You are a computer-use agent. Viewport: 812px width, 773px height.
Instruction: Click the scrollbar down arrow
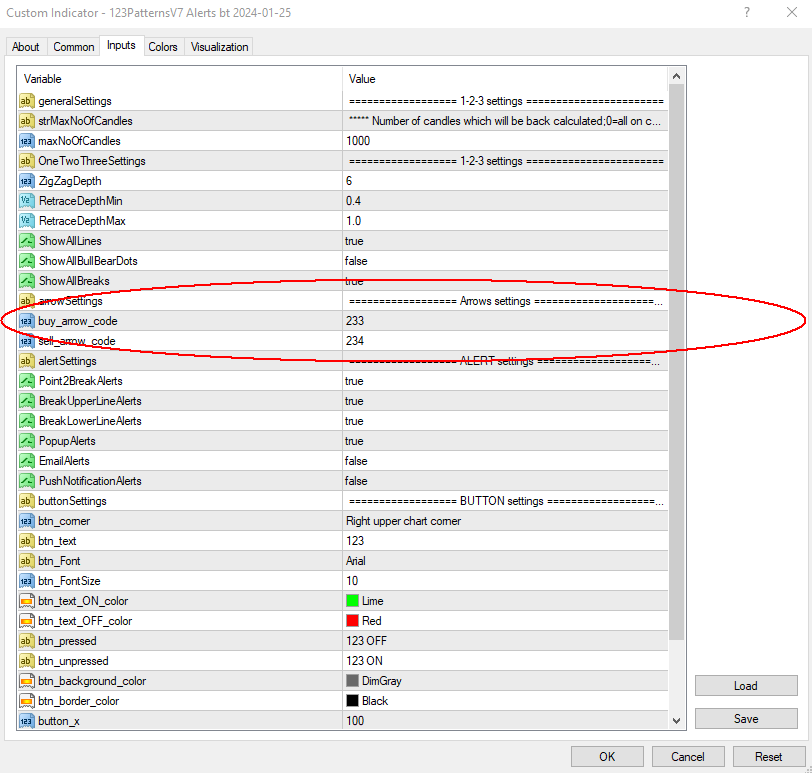point(676,721)
